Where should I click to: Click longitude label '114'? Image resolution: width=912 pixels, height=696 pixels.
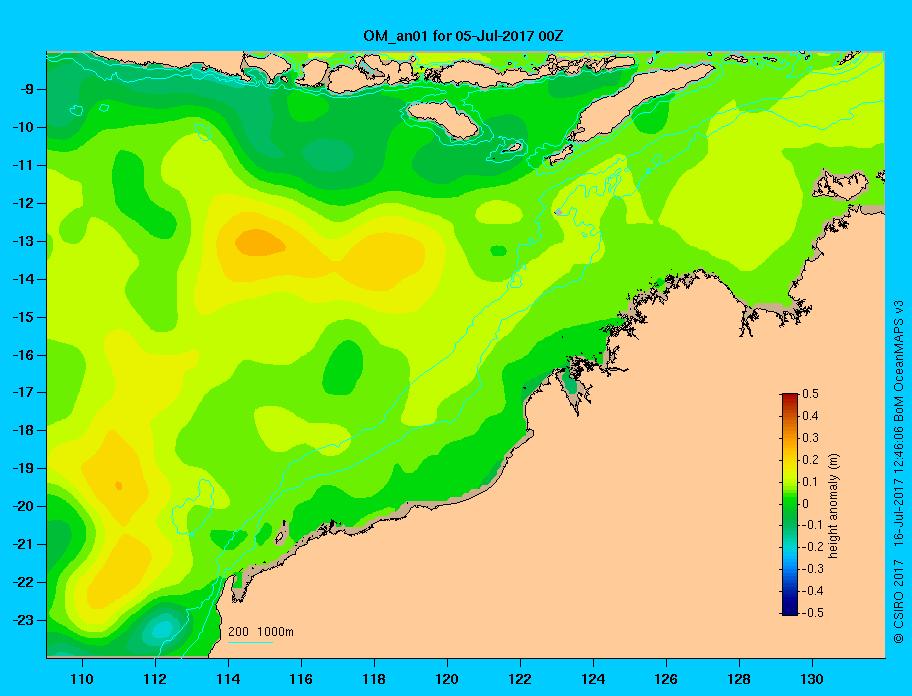[228, 679]
